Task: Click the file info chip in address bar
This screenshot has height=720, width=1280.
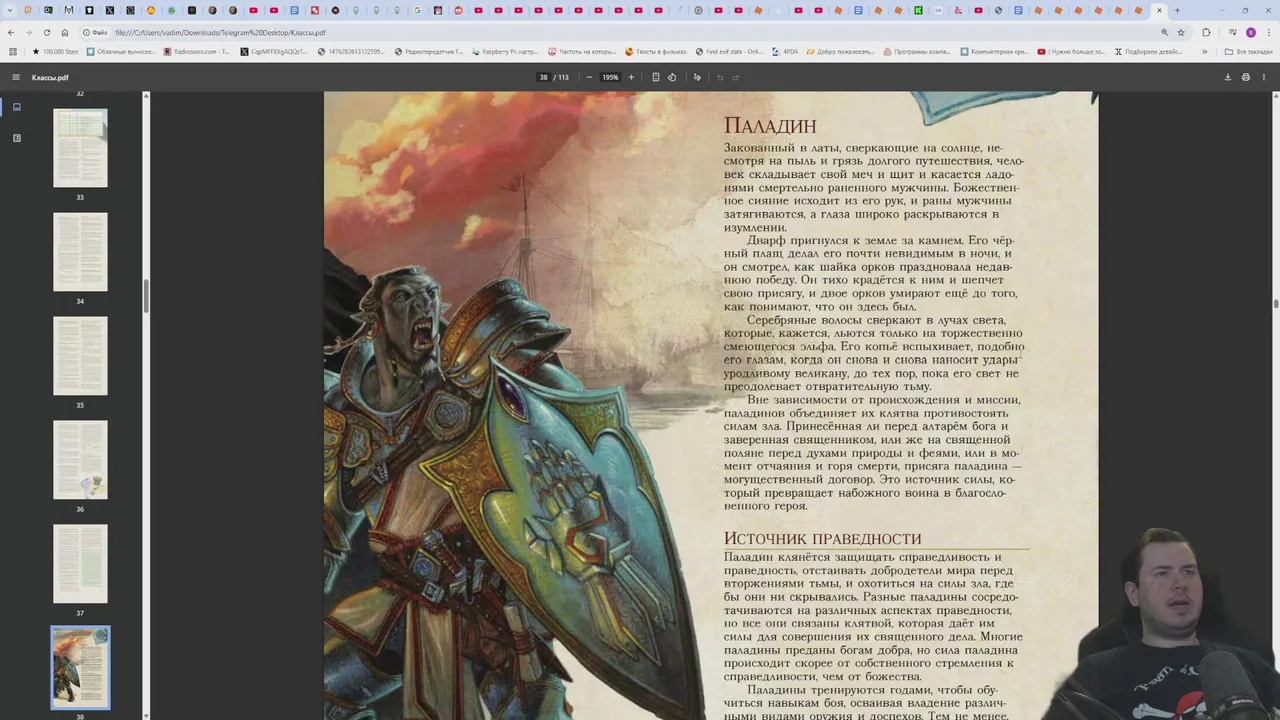Action: pyautogui.click(x=96, y=32)
